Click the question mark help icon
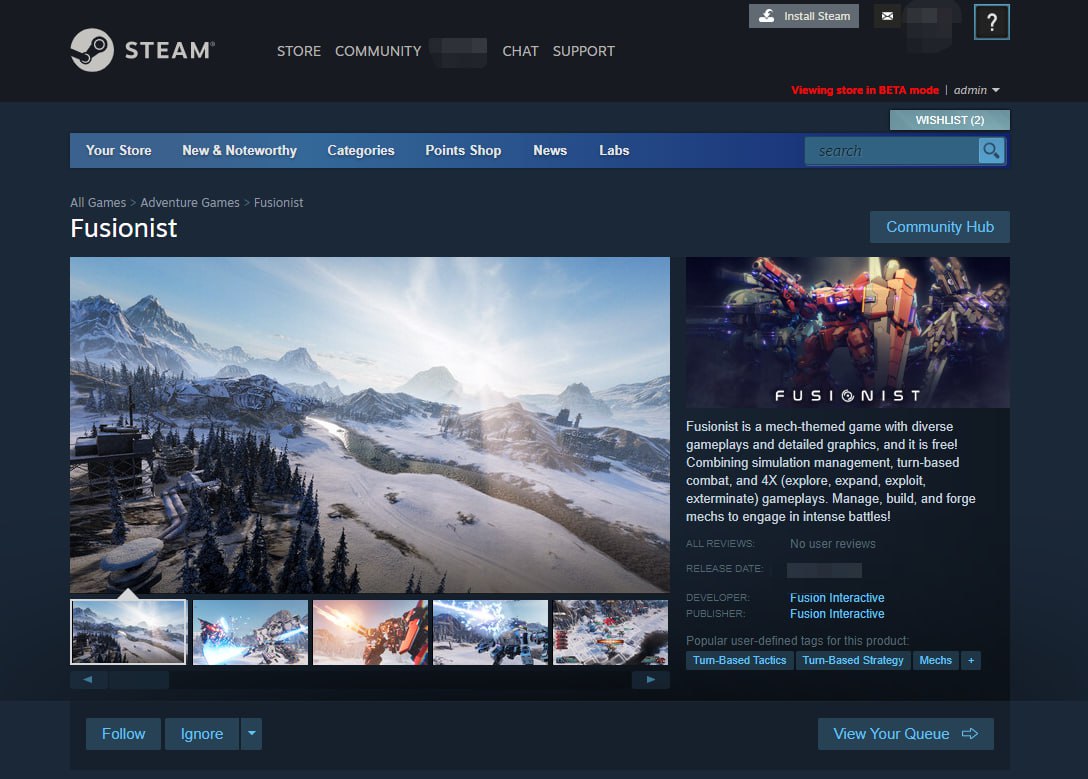The height and width of the screenshot is (779, 1088). [992, 22]
